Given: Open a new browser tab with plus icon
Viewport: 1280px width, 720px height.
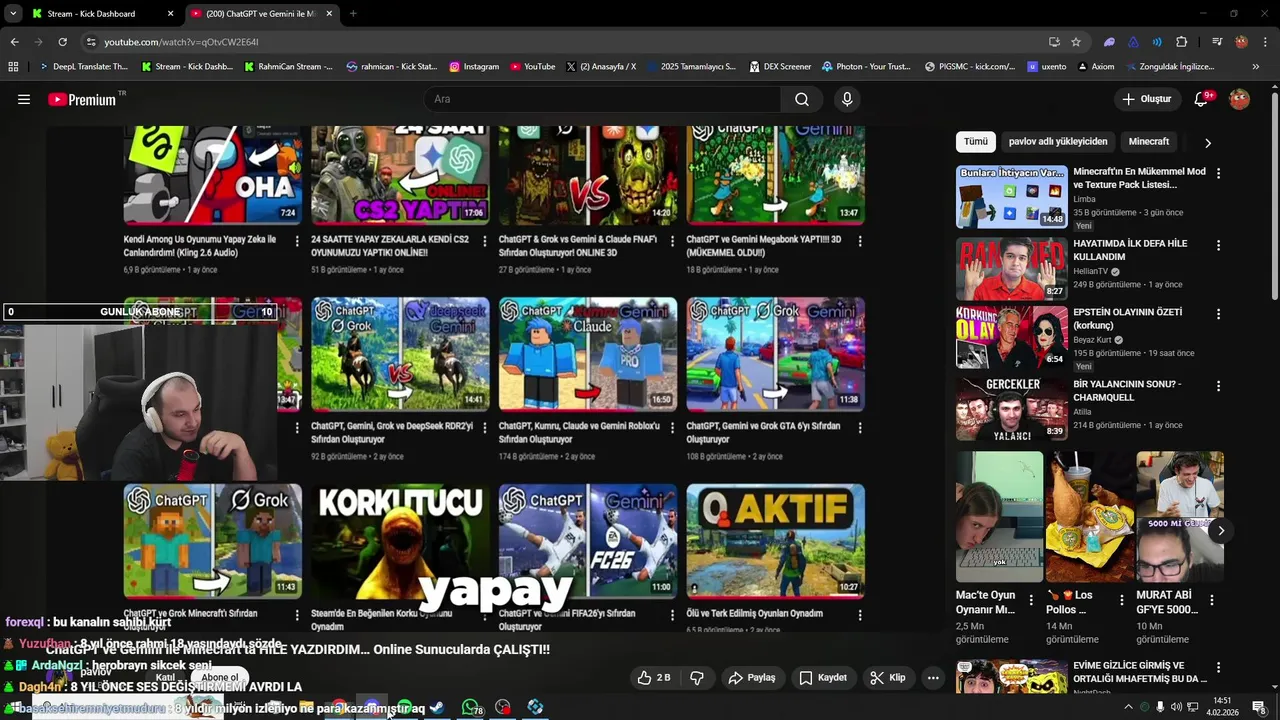Looking at the screenshot, I should (x=352, y=14).
